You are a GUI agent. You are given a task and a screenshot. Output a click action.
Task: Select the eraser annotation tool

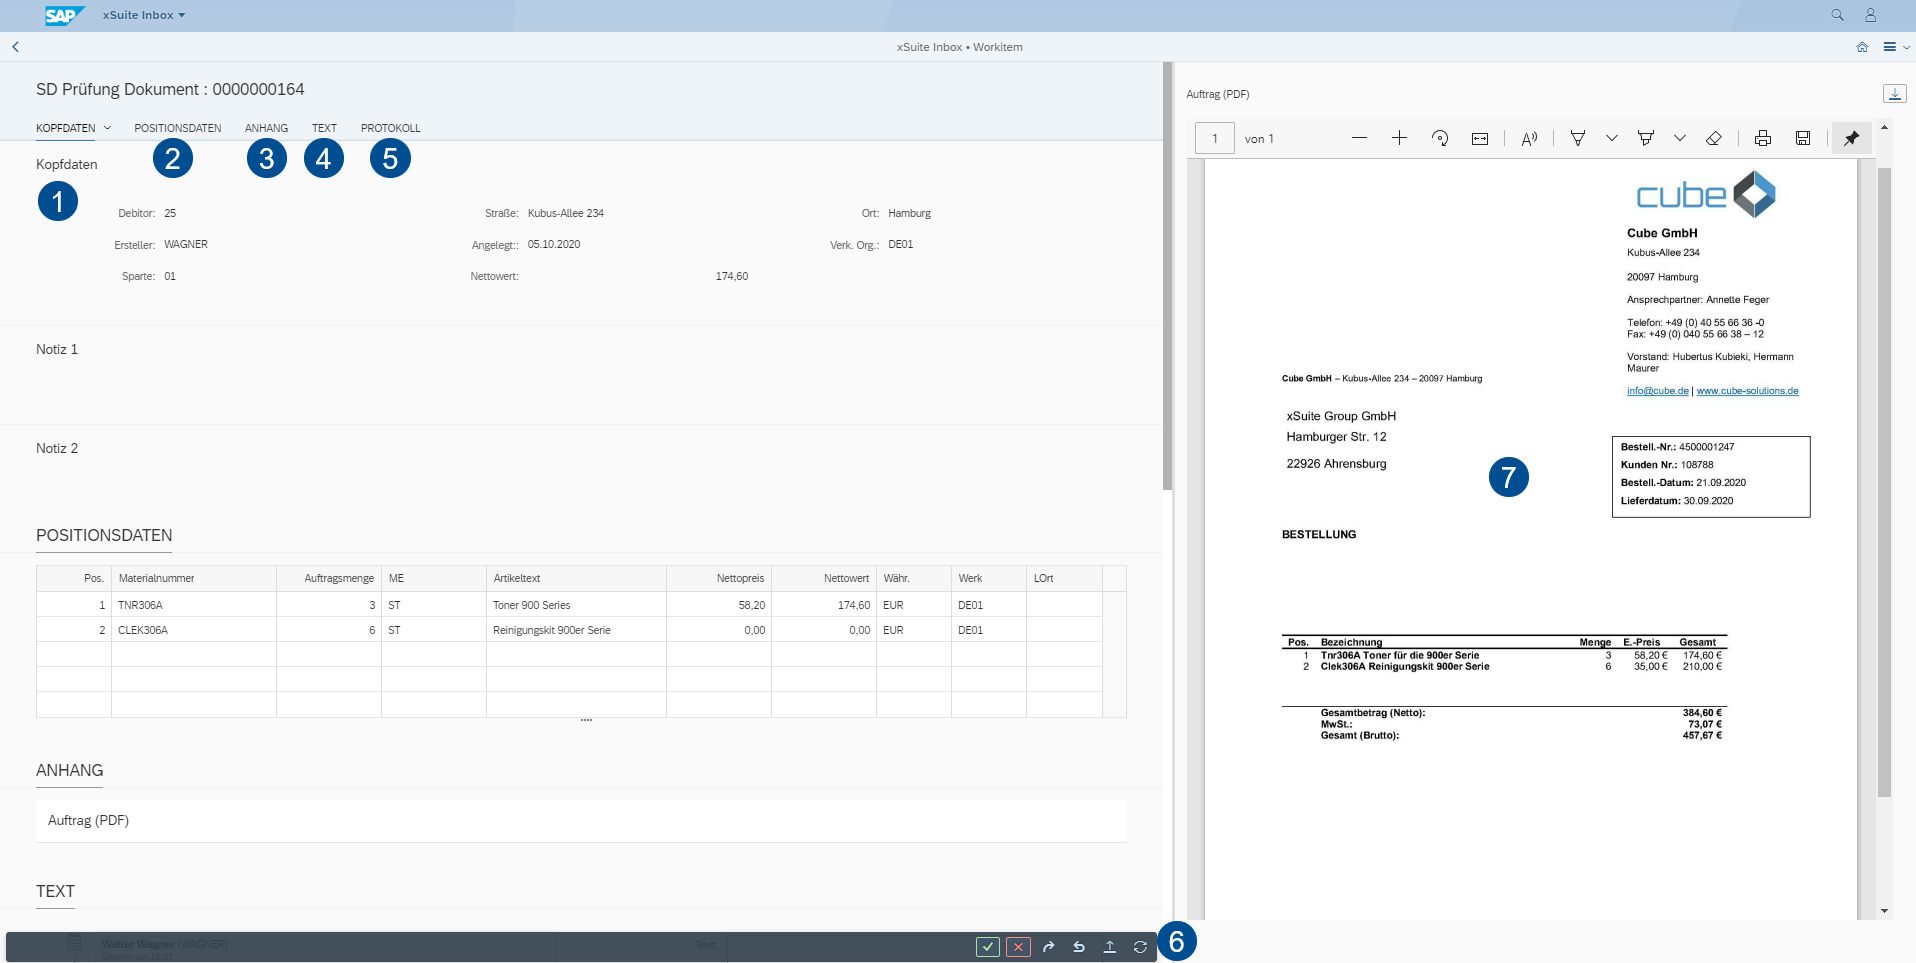click(1714, 138)
